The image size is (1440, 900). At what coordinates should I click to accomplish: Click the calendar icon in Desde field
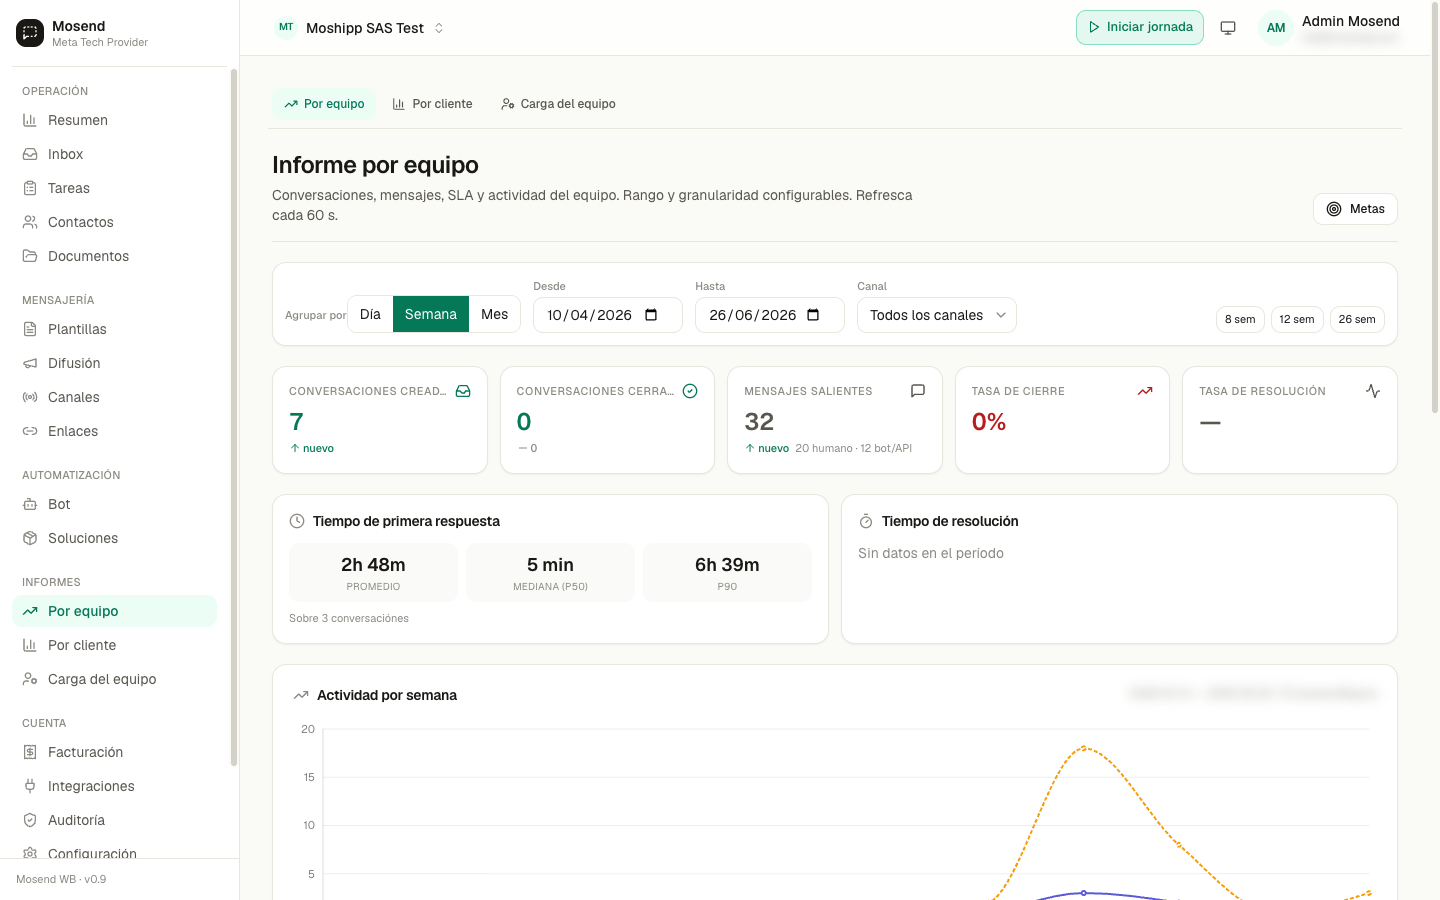651,315
